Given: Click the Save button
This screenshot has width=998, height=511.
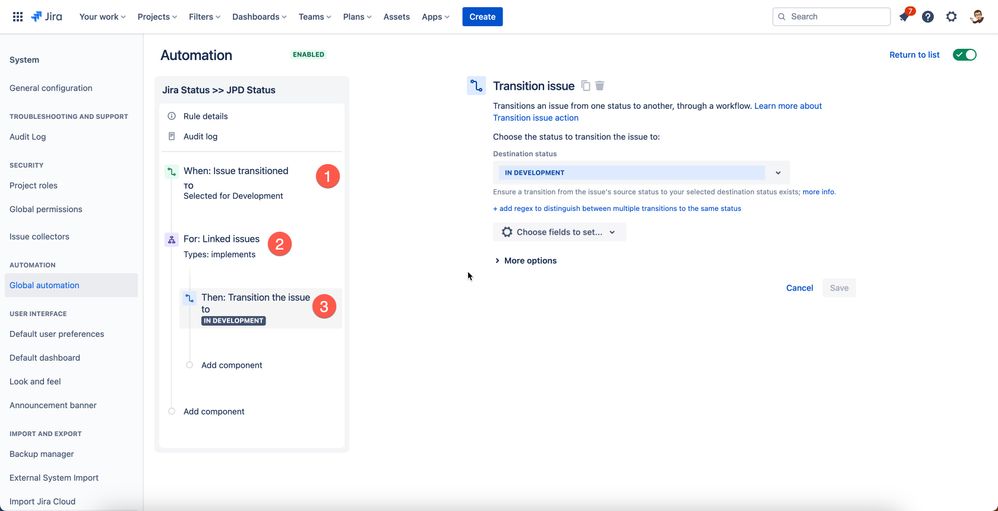Looking at the screenshot, I should [839, 288].
